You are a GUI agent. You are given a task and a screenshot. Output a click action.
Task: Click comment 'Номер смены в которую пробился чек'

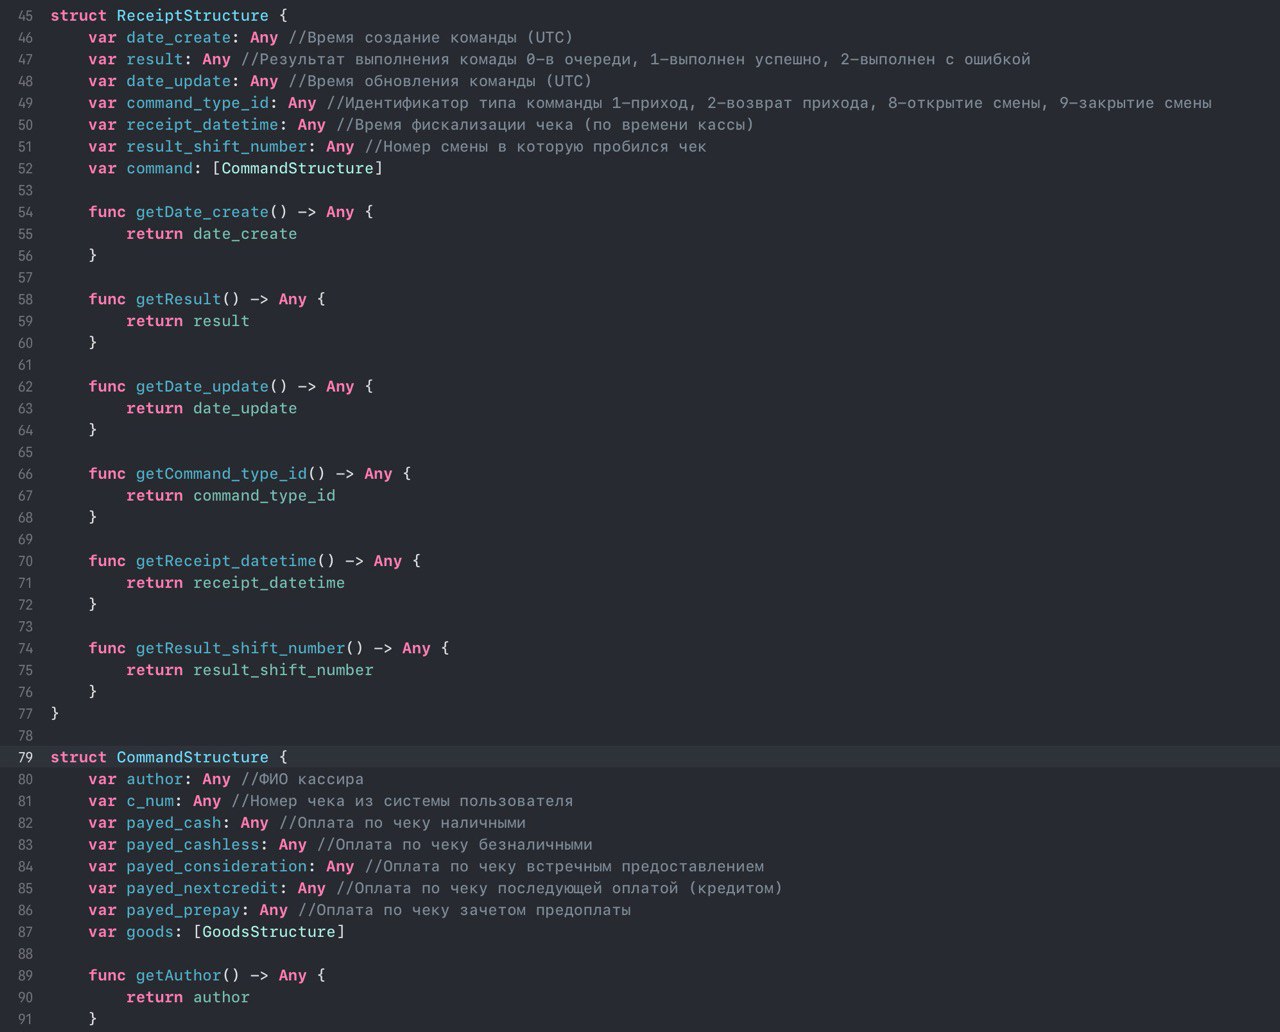tap(535, 147)
